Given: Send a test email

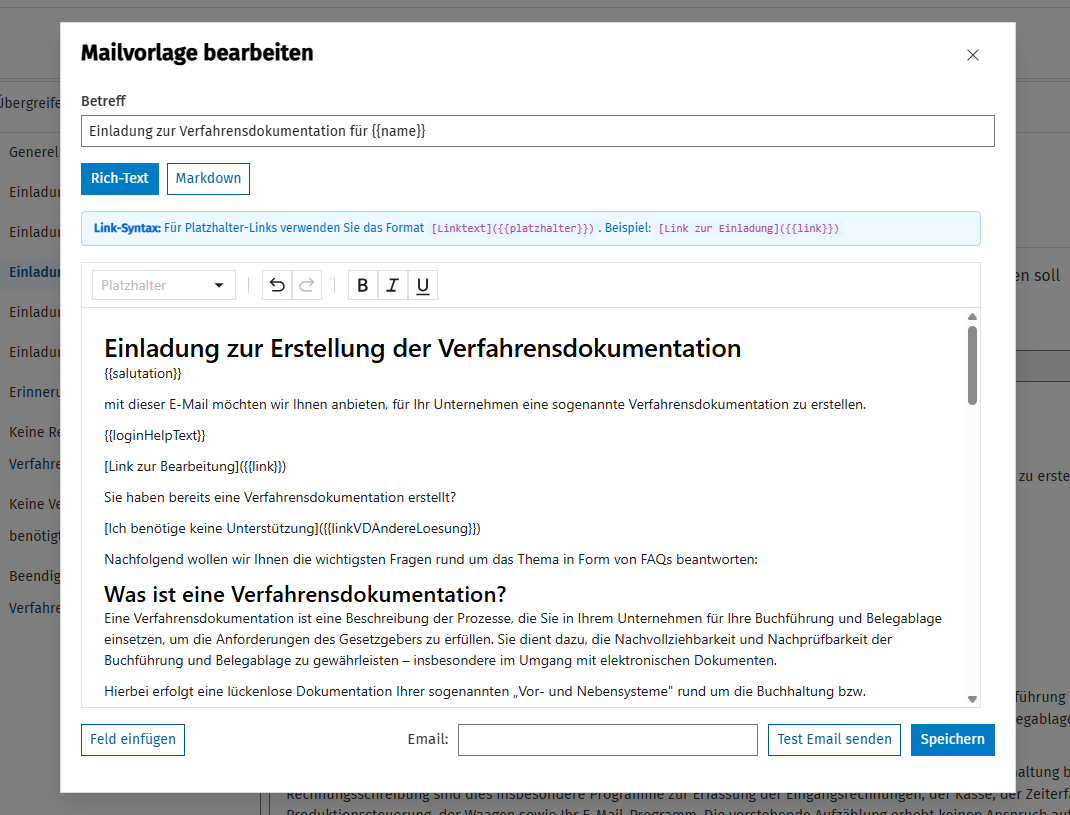Looking at the screenshot, I should 834,740.
